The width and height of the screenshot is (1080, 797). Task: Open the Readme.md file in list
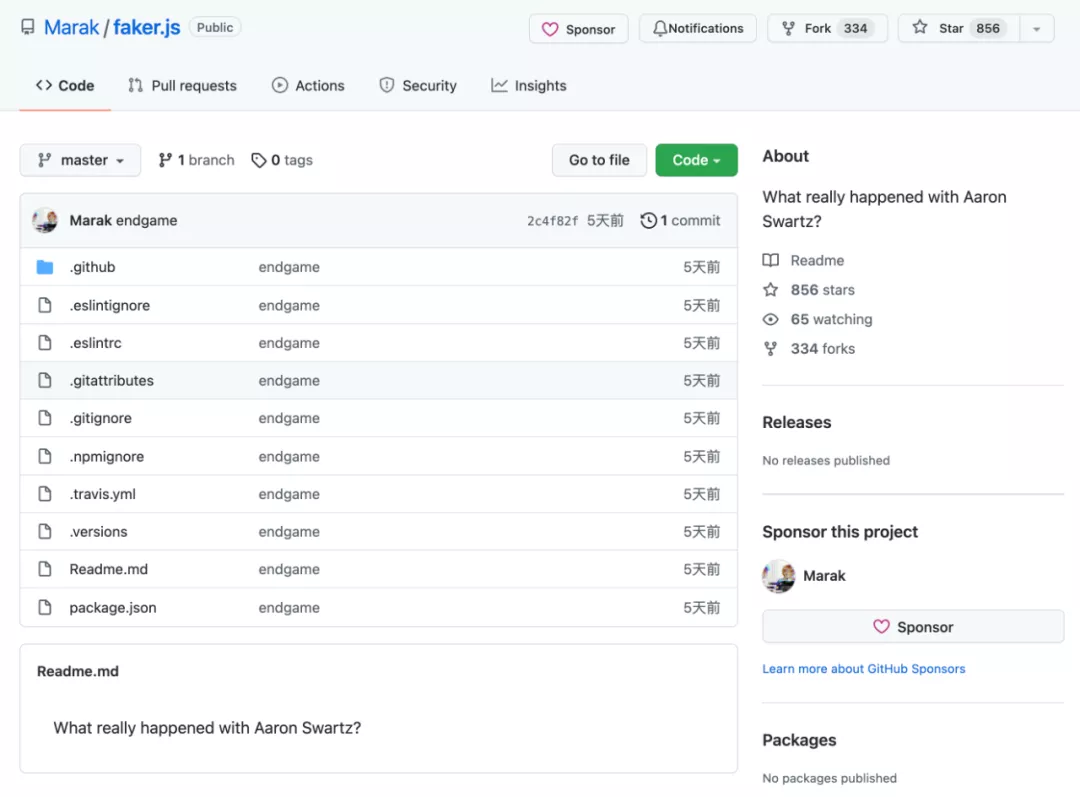coord(109,570)
